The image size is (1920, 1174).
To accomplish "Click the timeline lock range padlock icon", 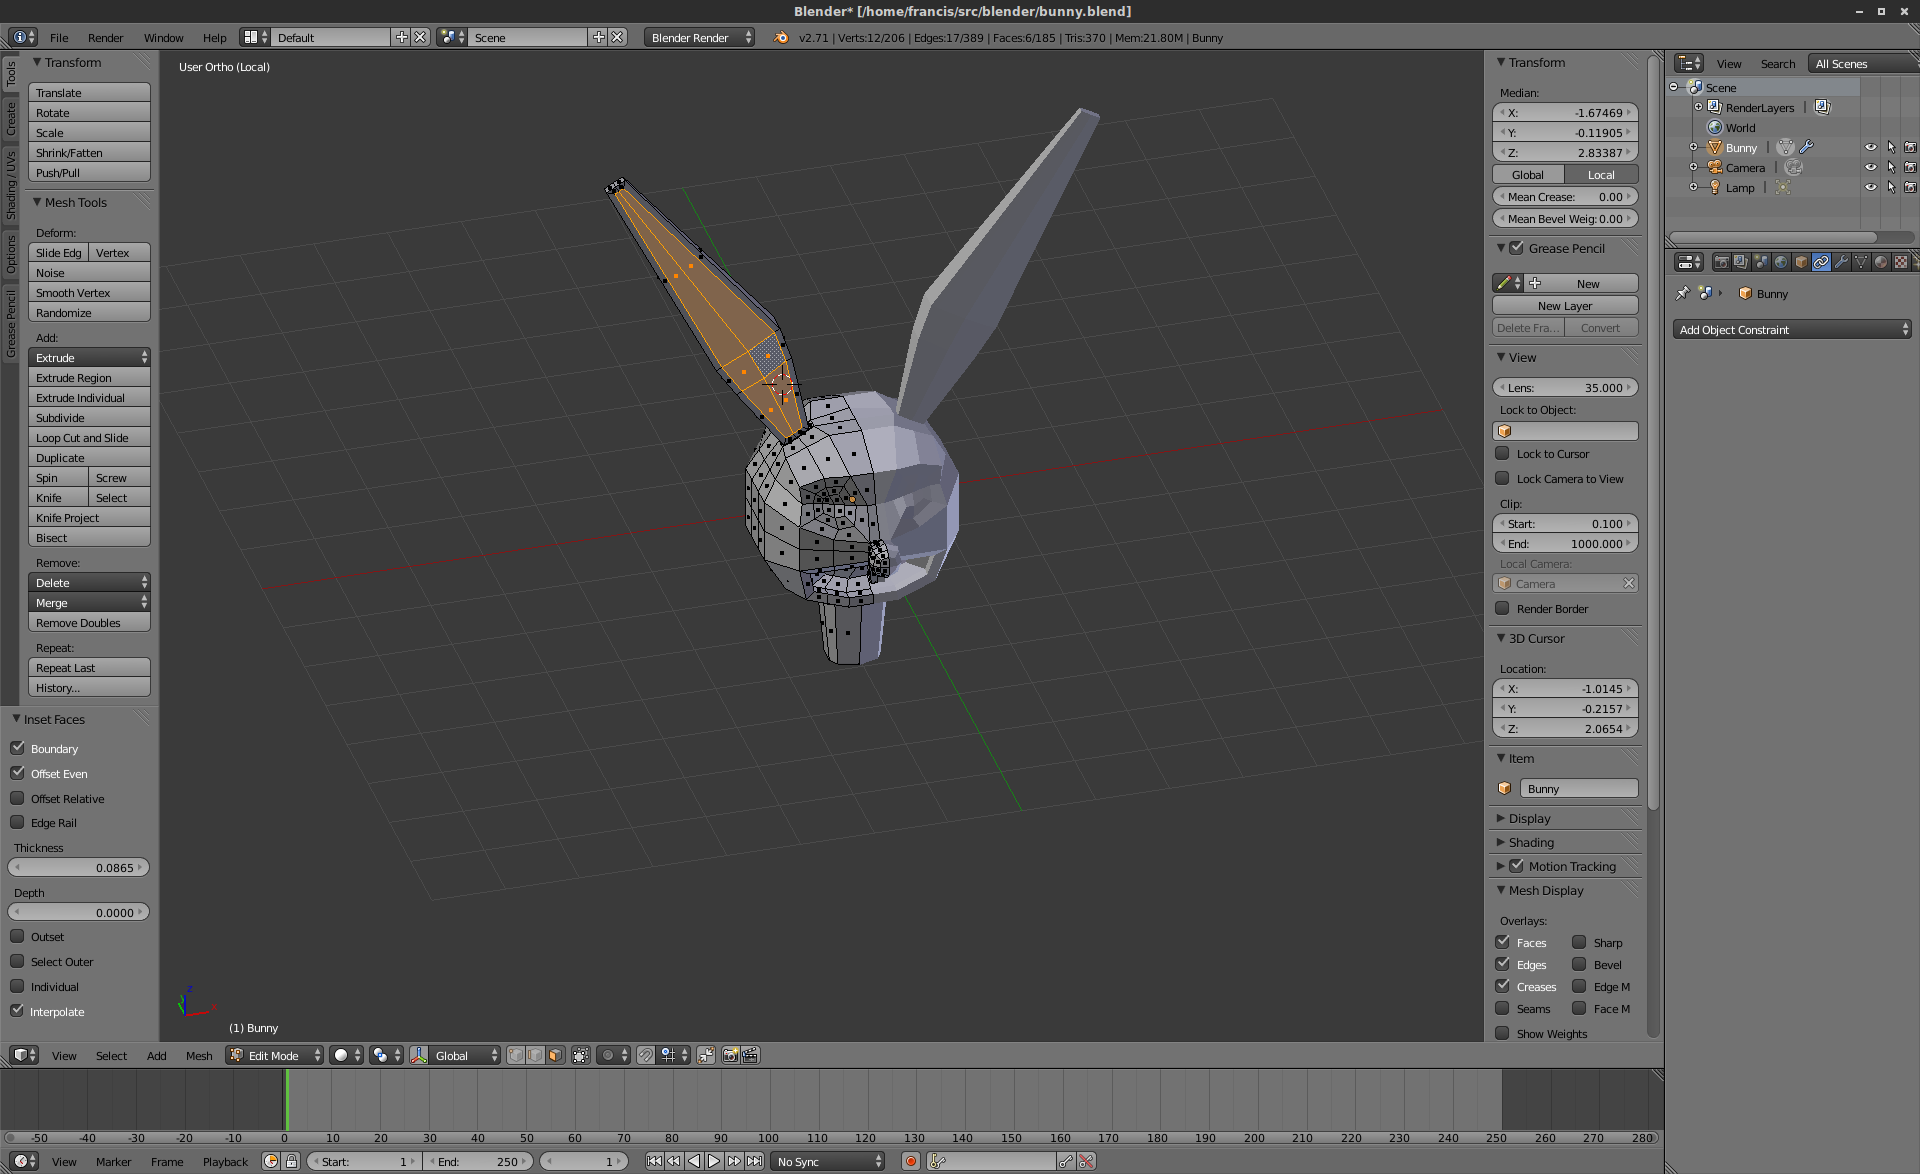I will tap(291, 1161).
